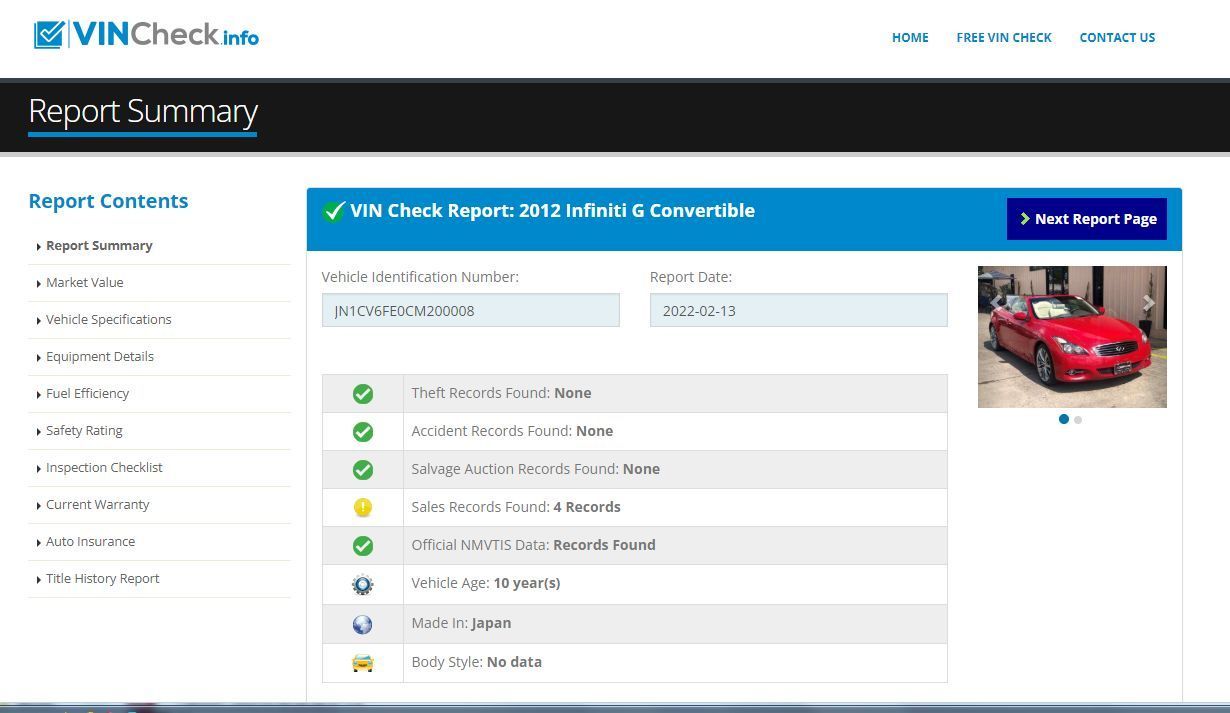Open Report Summary in the report contents
The width and height of the screenshot is (1230, 713).
[99, 245]
